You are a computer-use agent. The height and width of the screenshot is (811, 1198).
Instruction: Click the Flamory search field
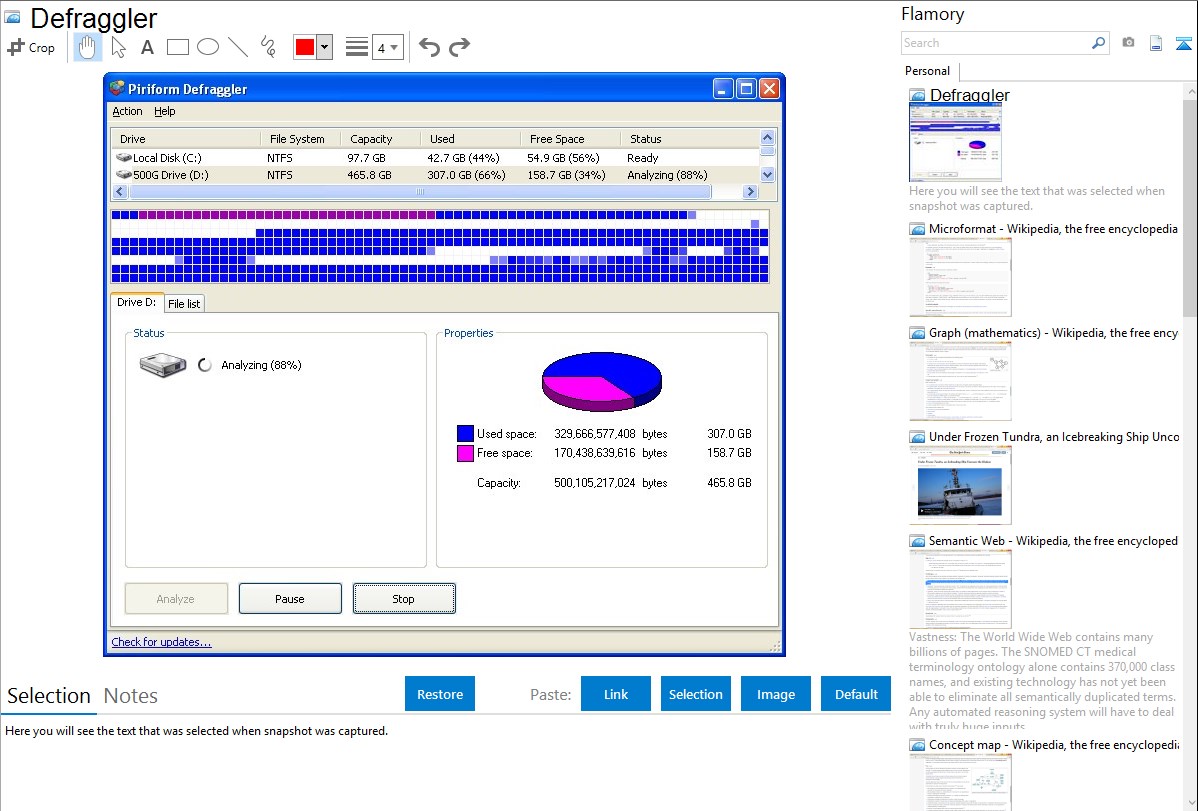point(996,43)
